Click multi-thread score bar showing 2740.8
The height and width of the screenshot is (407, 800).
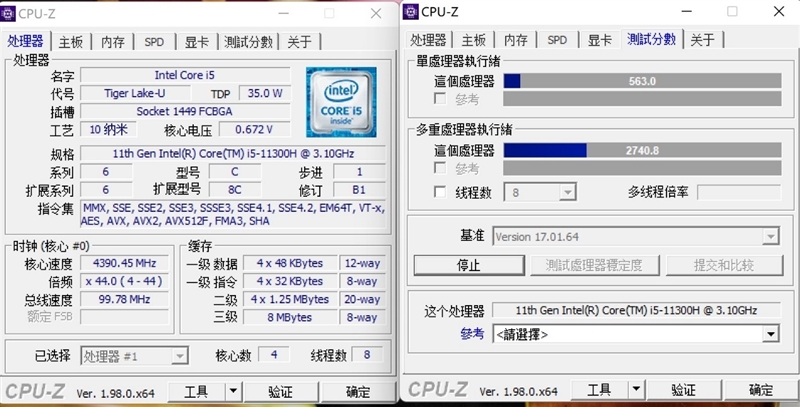642,150
